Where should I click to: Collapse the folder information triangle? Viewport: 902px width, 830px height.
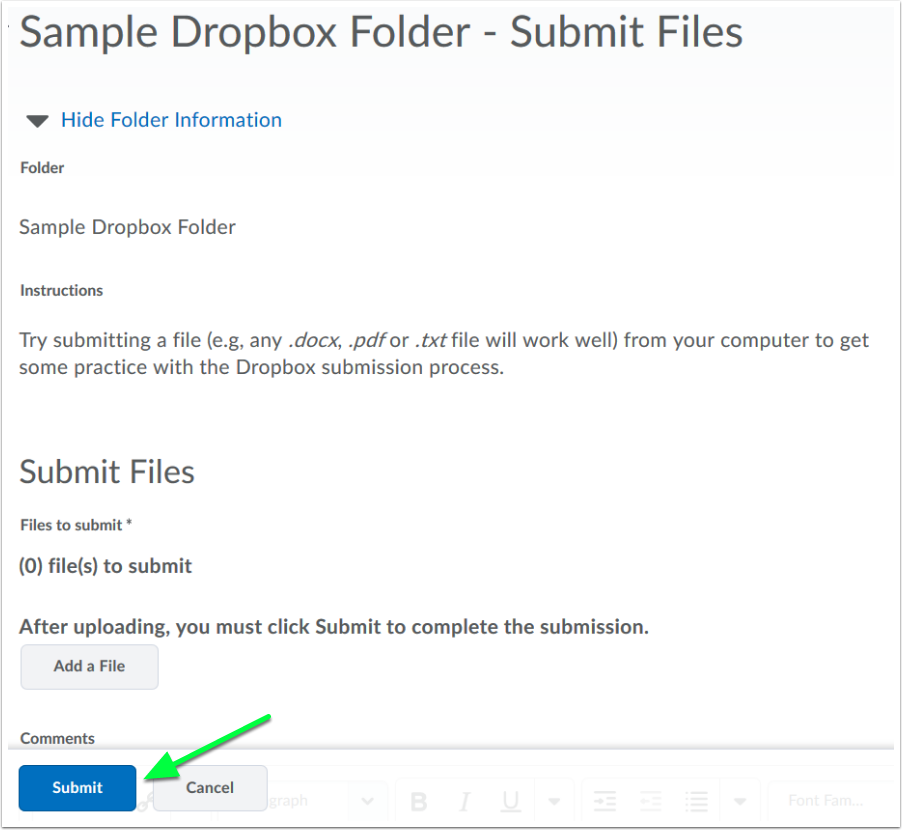(x=37, y=121)
